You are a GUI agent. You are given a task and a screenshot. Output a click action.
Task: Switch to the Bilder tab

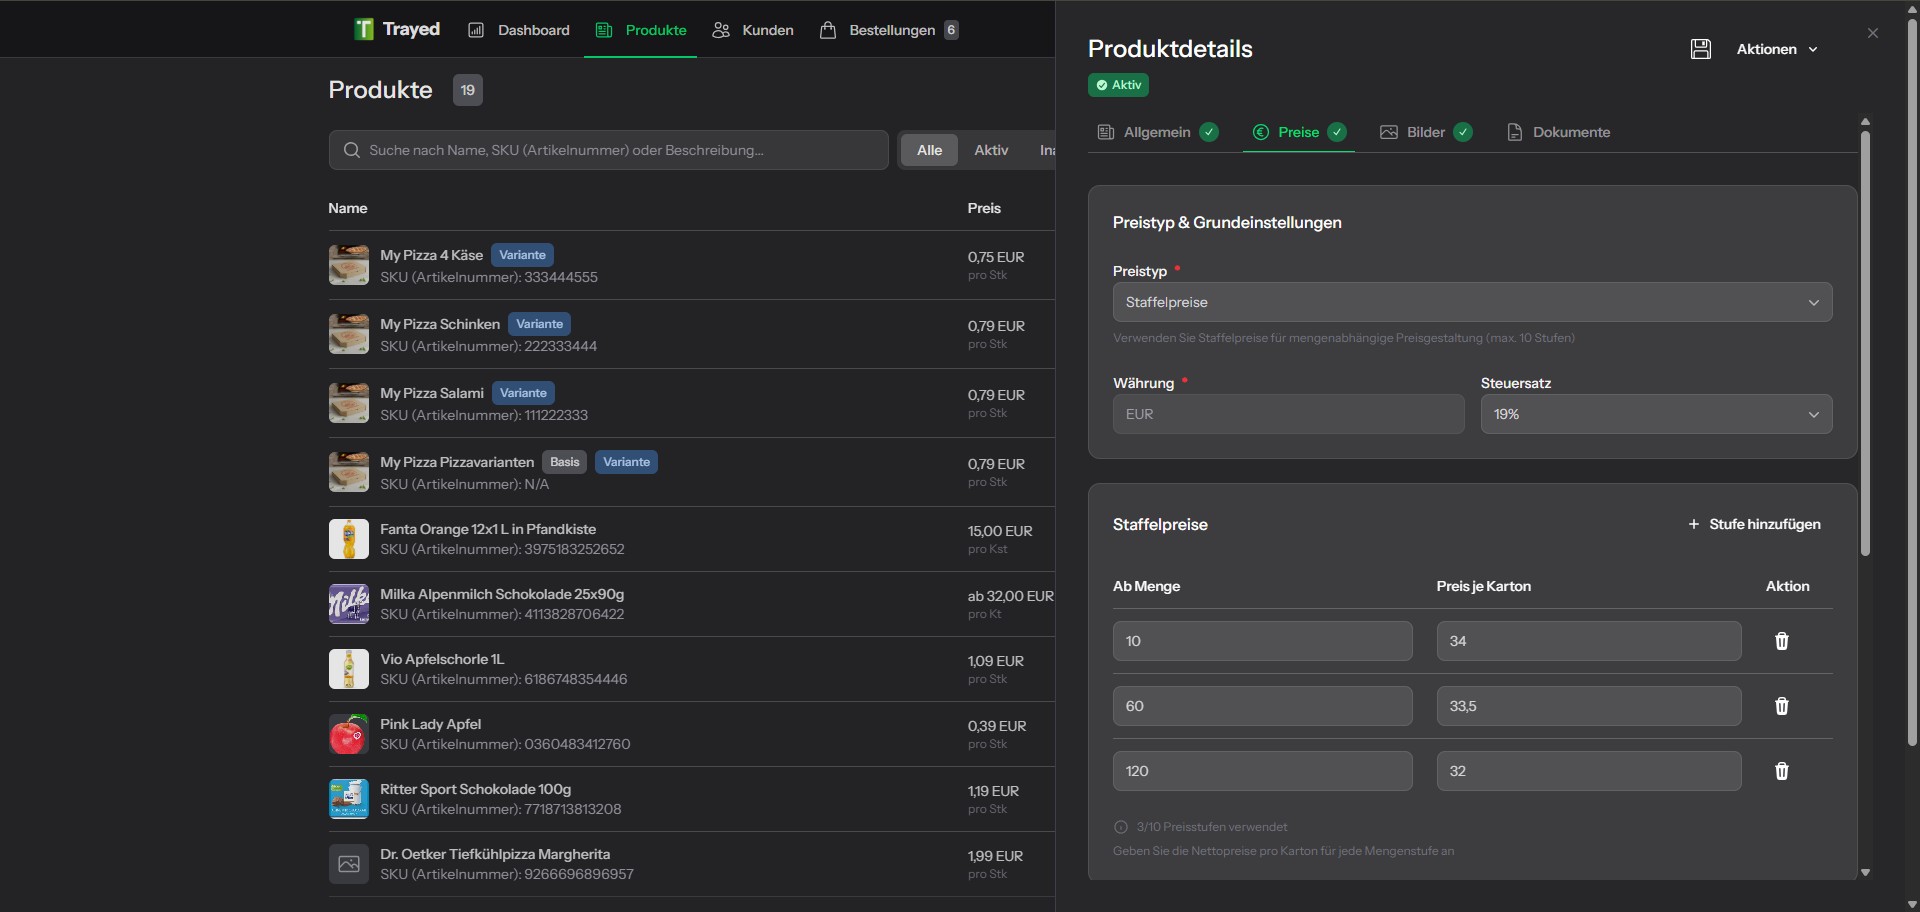click(x=1424, y=131)
